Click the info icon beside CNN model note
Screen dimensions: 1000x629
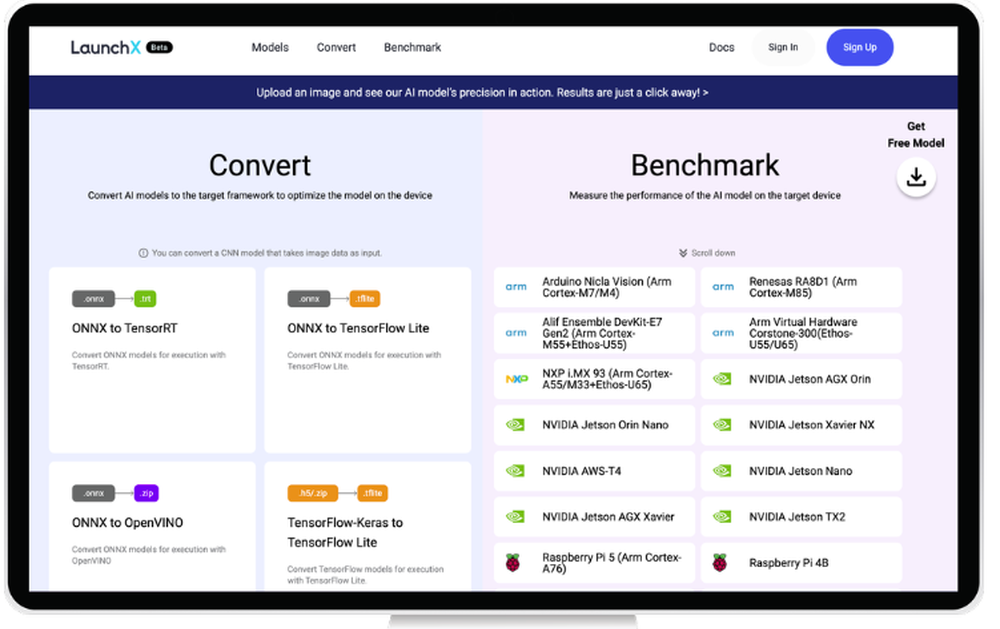[143, 253]
